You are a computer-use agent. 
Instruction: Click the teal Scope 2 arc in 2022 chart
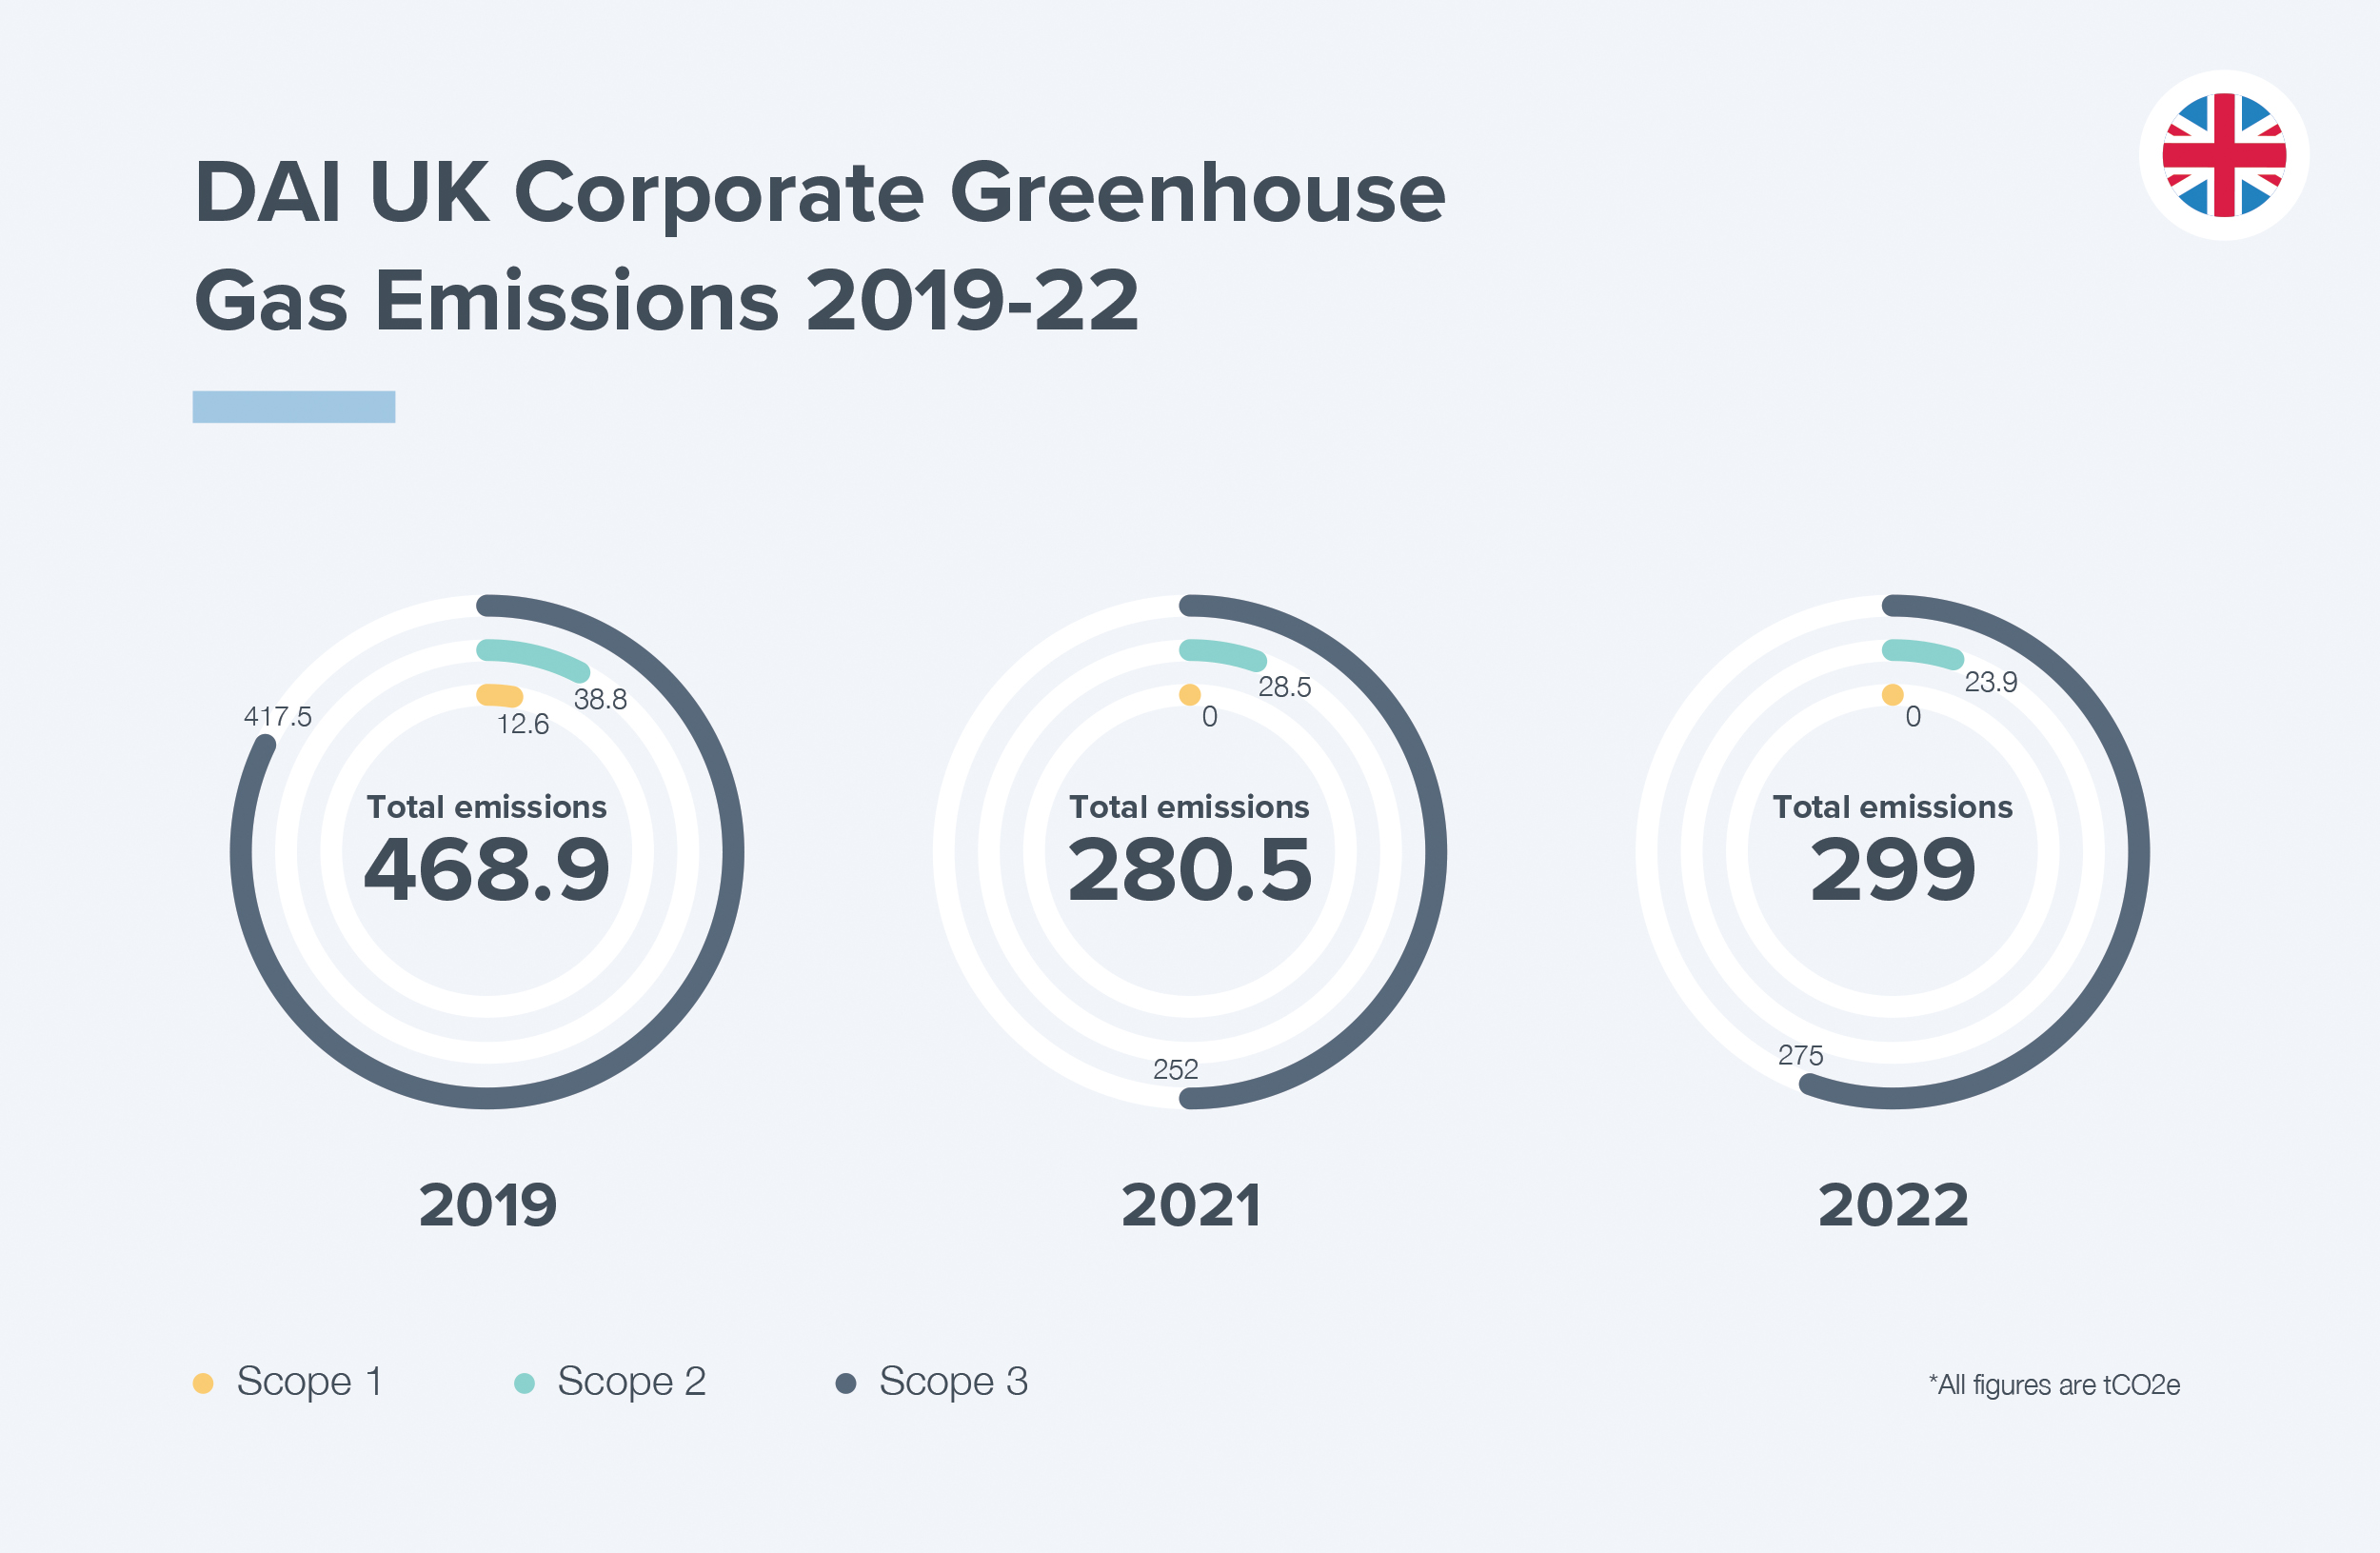coord(1923,653)
